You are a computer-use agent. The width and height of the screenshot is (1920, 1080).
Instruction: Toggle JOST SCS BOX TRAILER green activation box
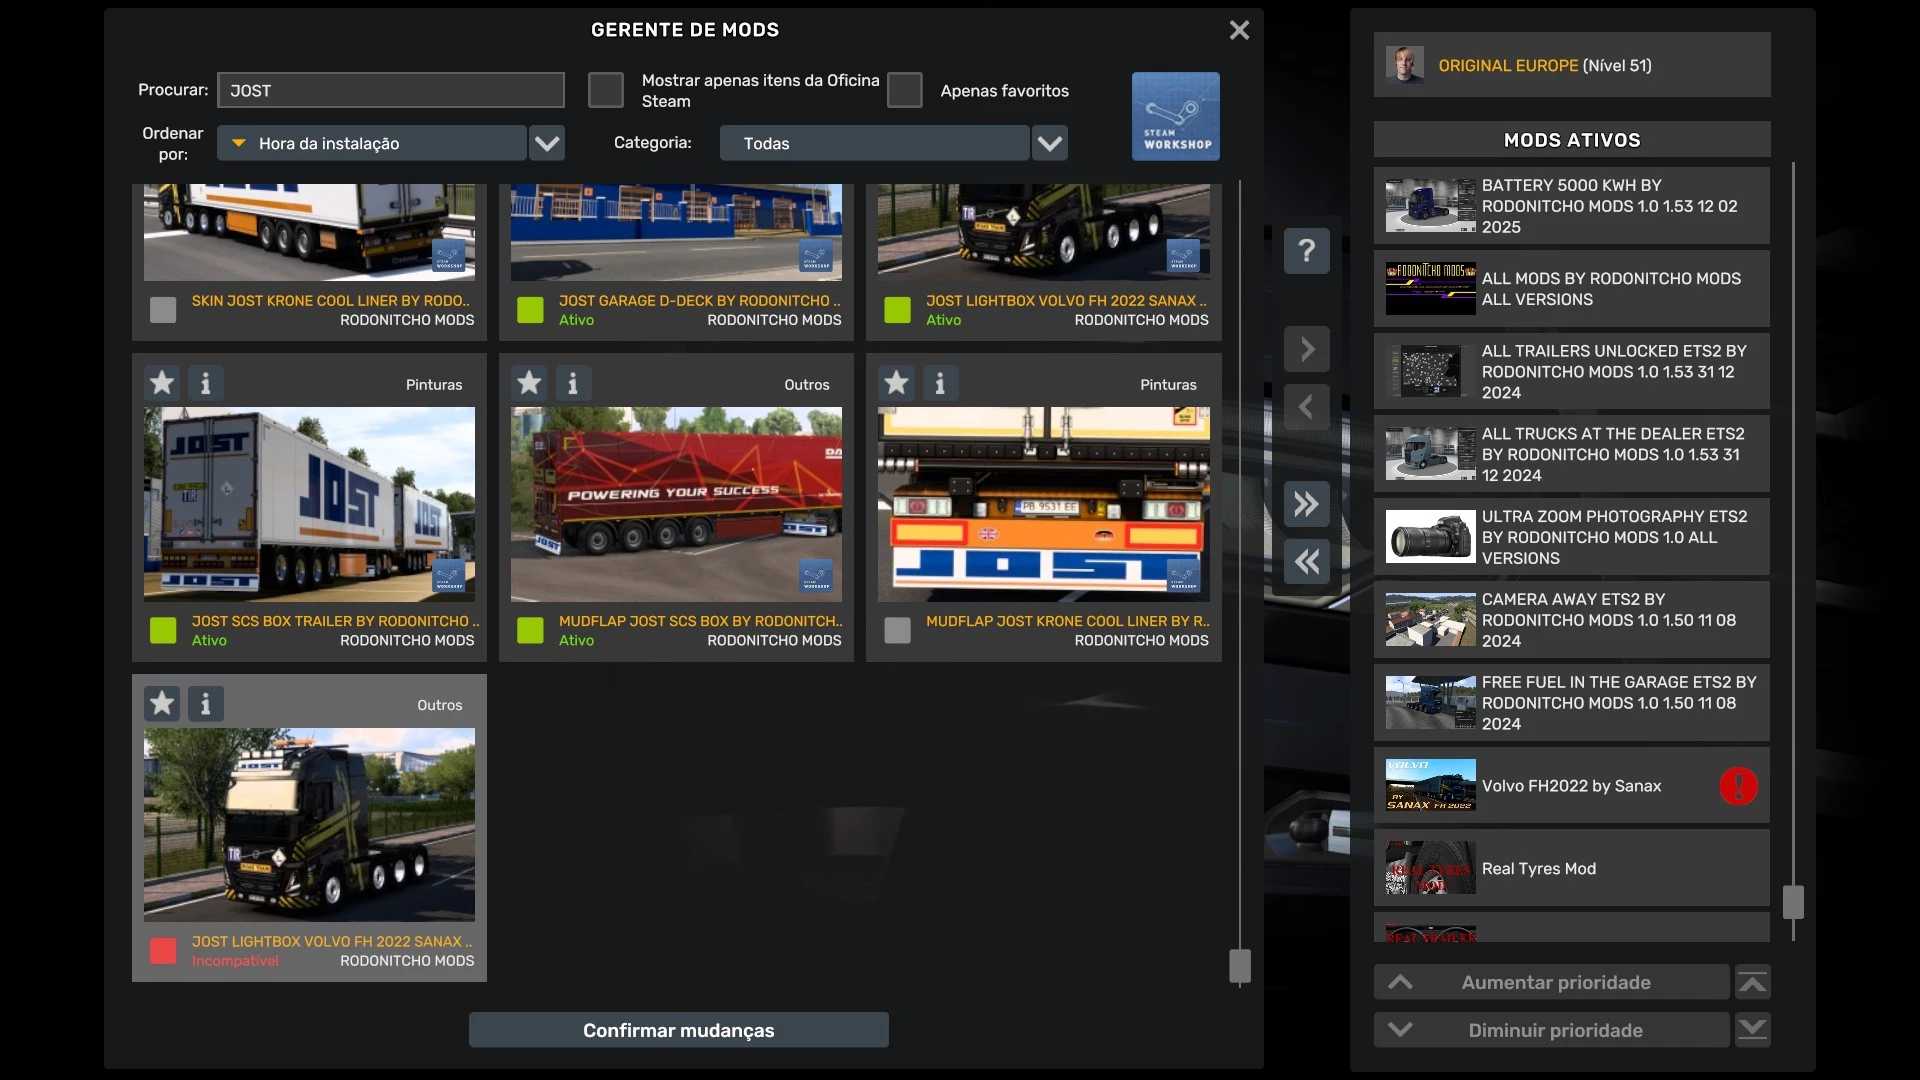pyautogui.click(x=163, y=630)
